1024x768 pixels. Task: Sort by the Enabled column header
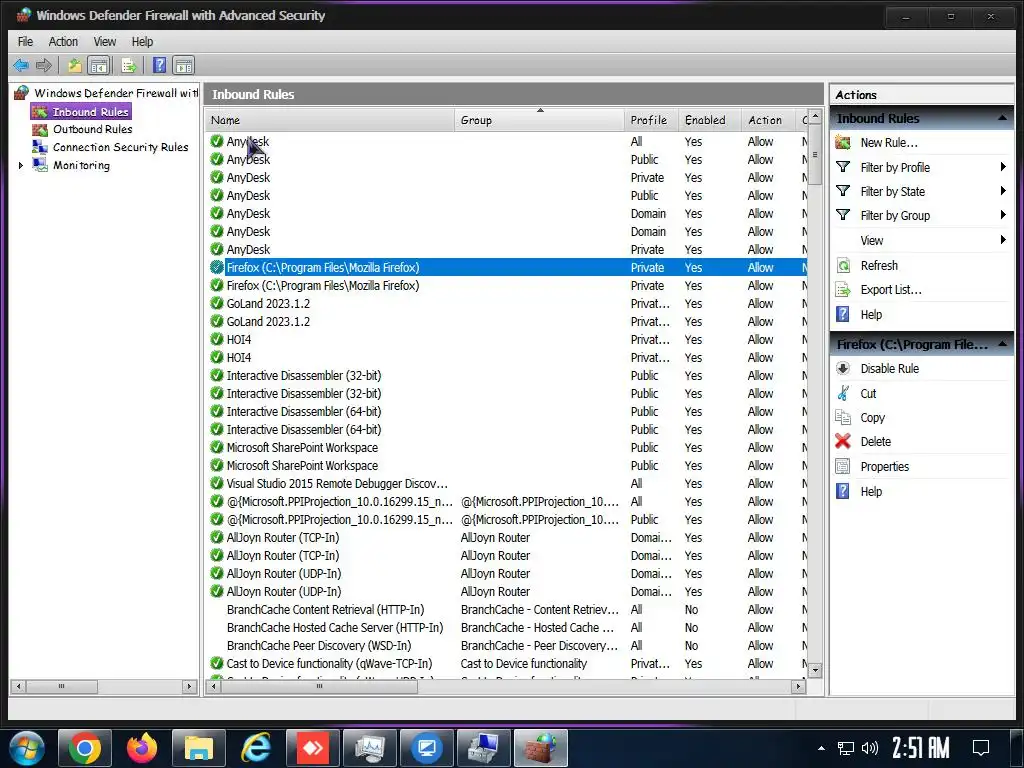tap(710, 120)
